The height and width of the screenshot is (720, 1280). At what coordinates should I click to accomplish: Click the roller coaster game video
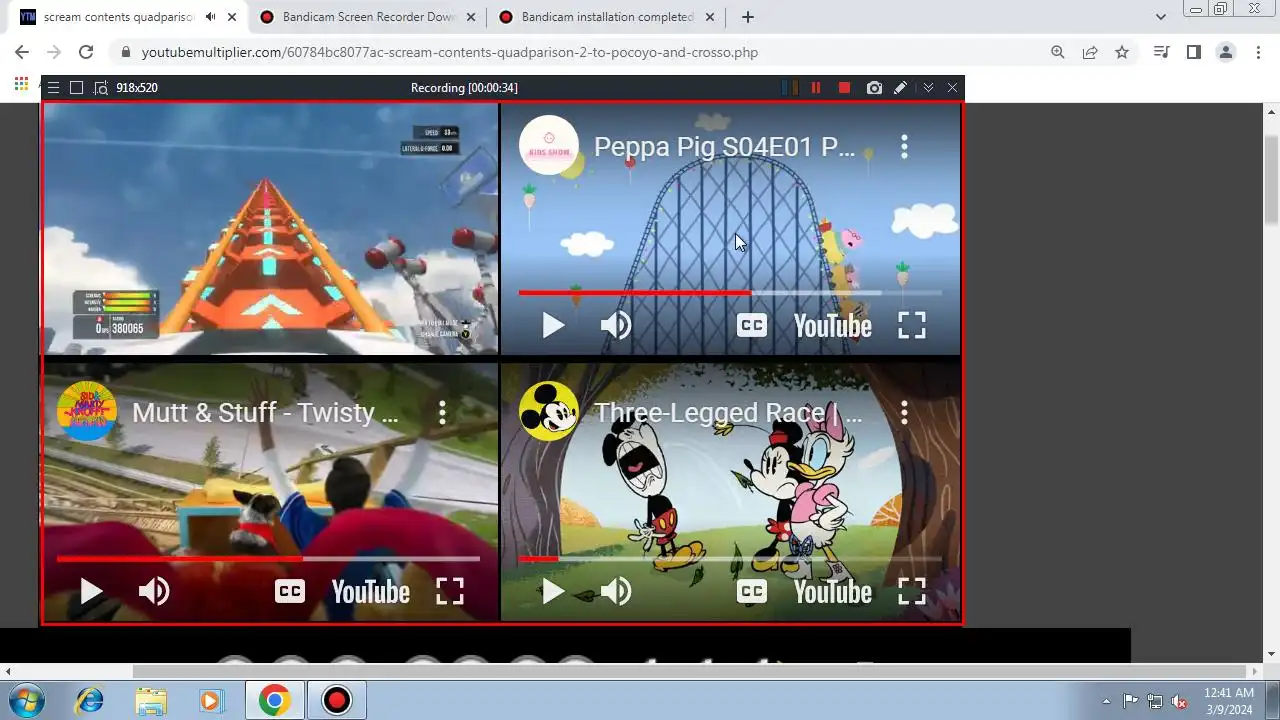(x=270, y=229)
